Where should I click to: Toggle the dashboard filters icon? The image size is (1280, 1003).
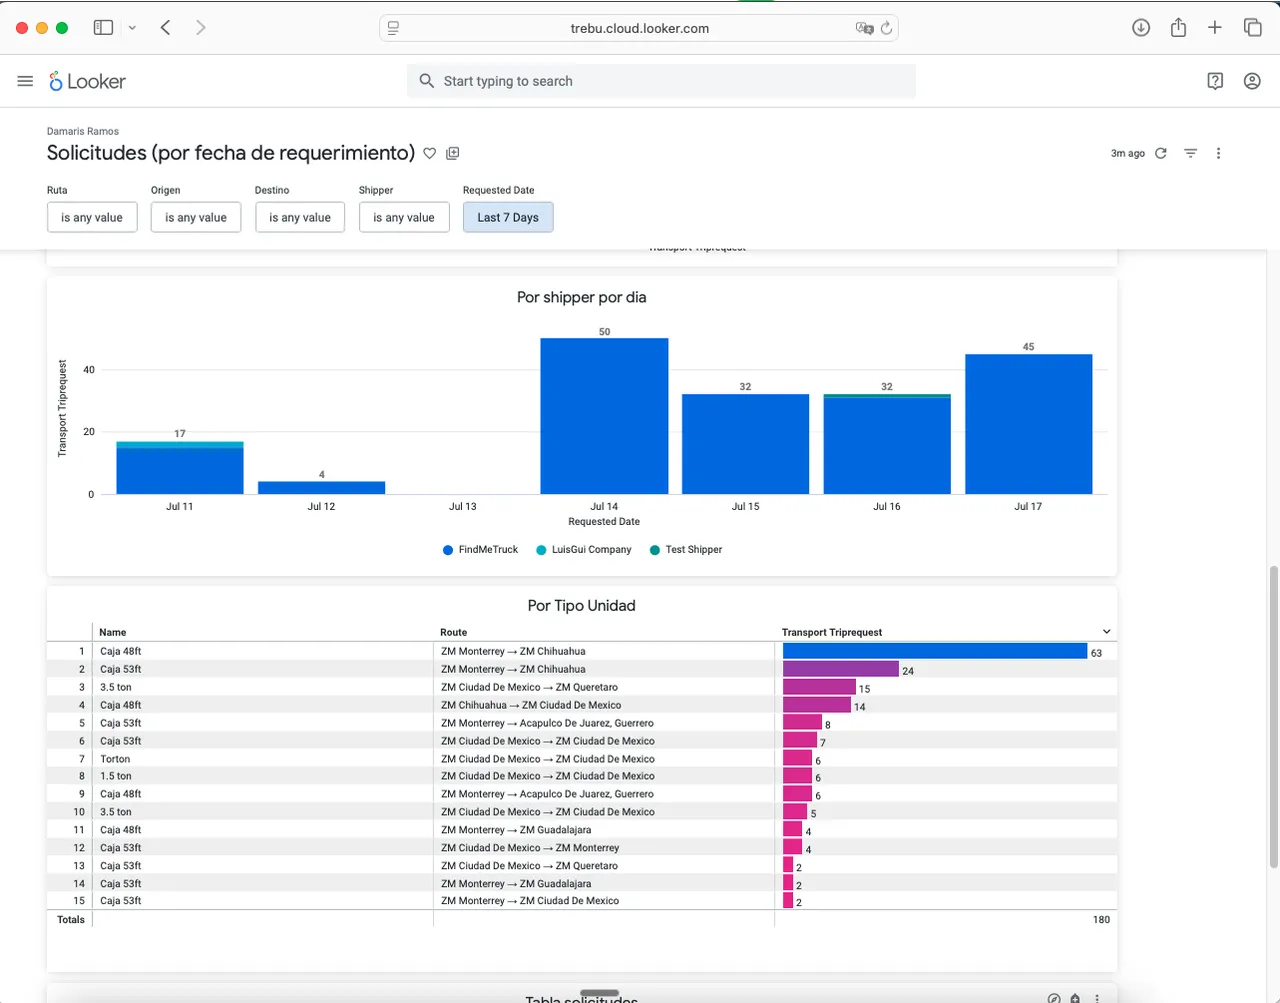(1190, 153)
